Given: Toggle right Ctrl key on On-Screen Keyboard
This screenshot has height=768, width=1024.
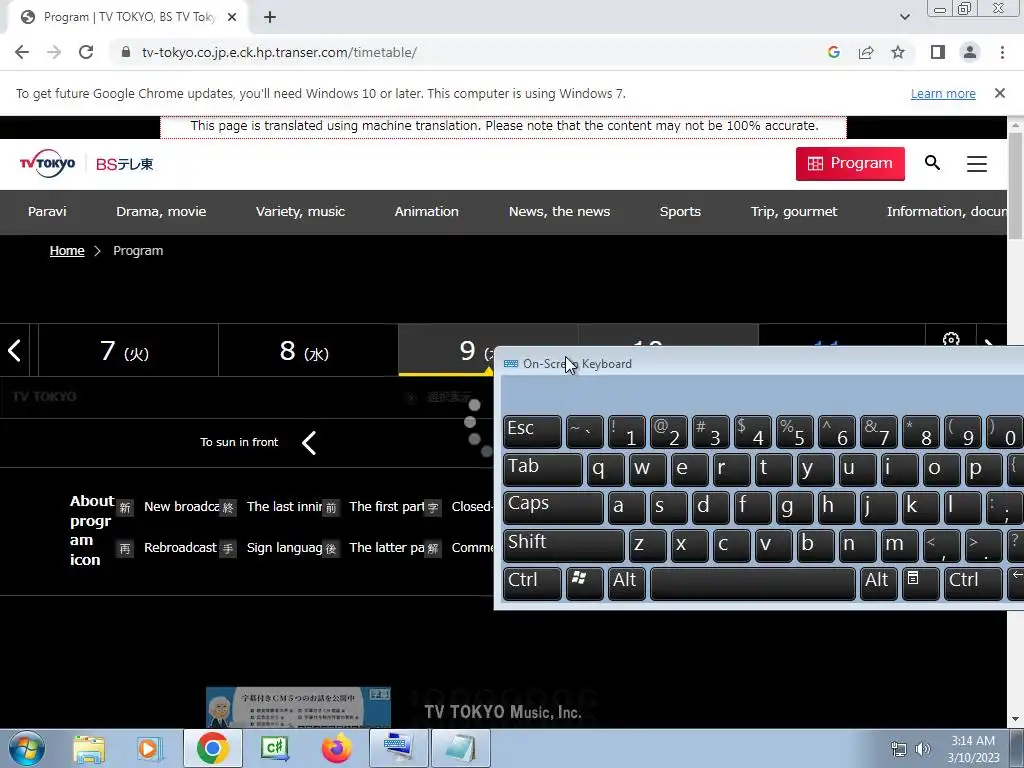Looking at the screenshot, I should tap(973, 583).
